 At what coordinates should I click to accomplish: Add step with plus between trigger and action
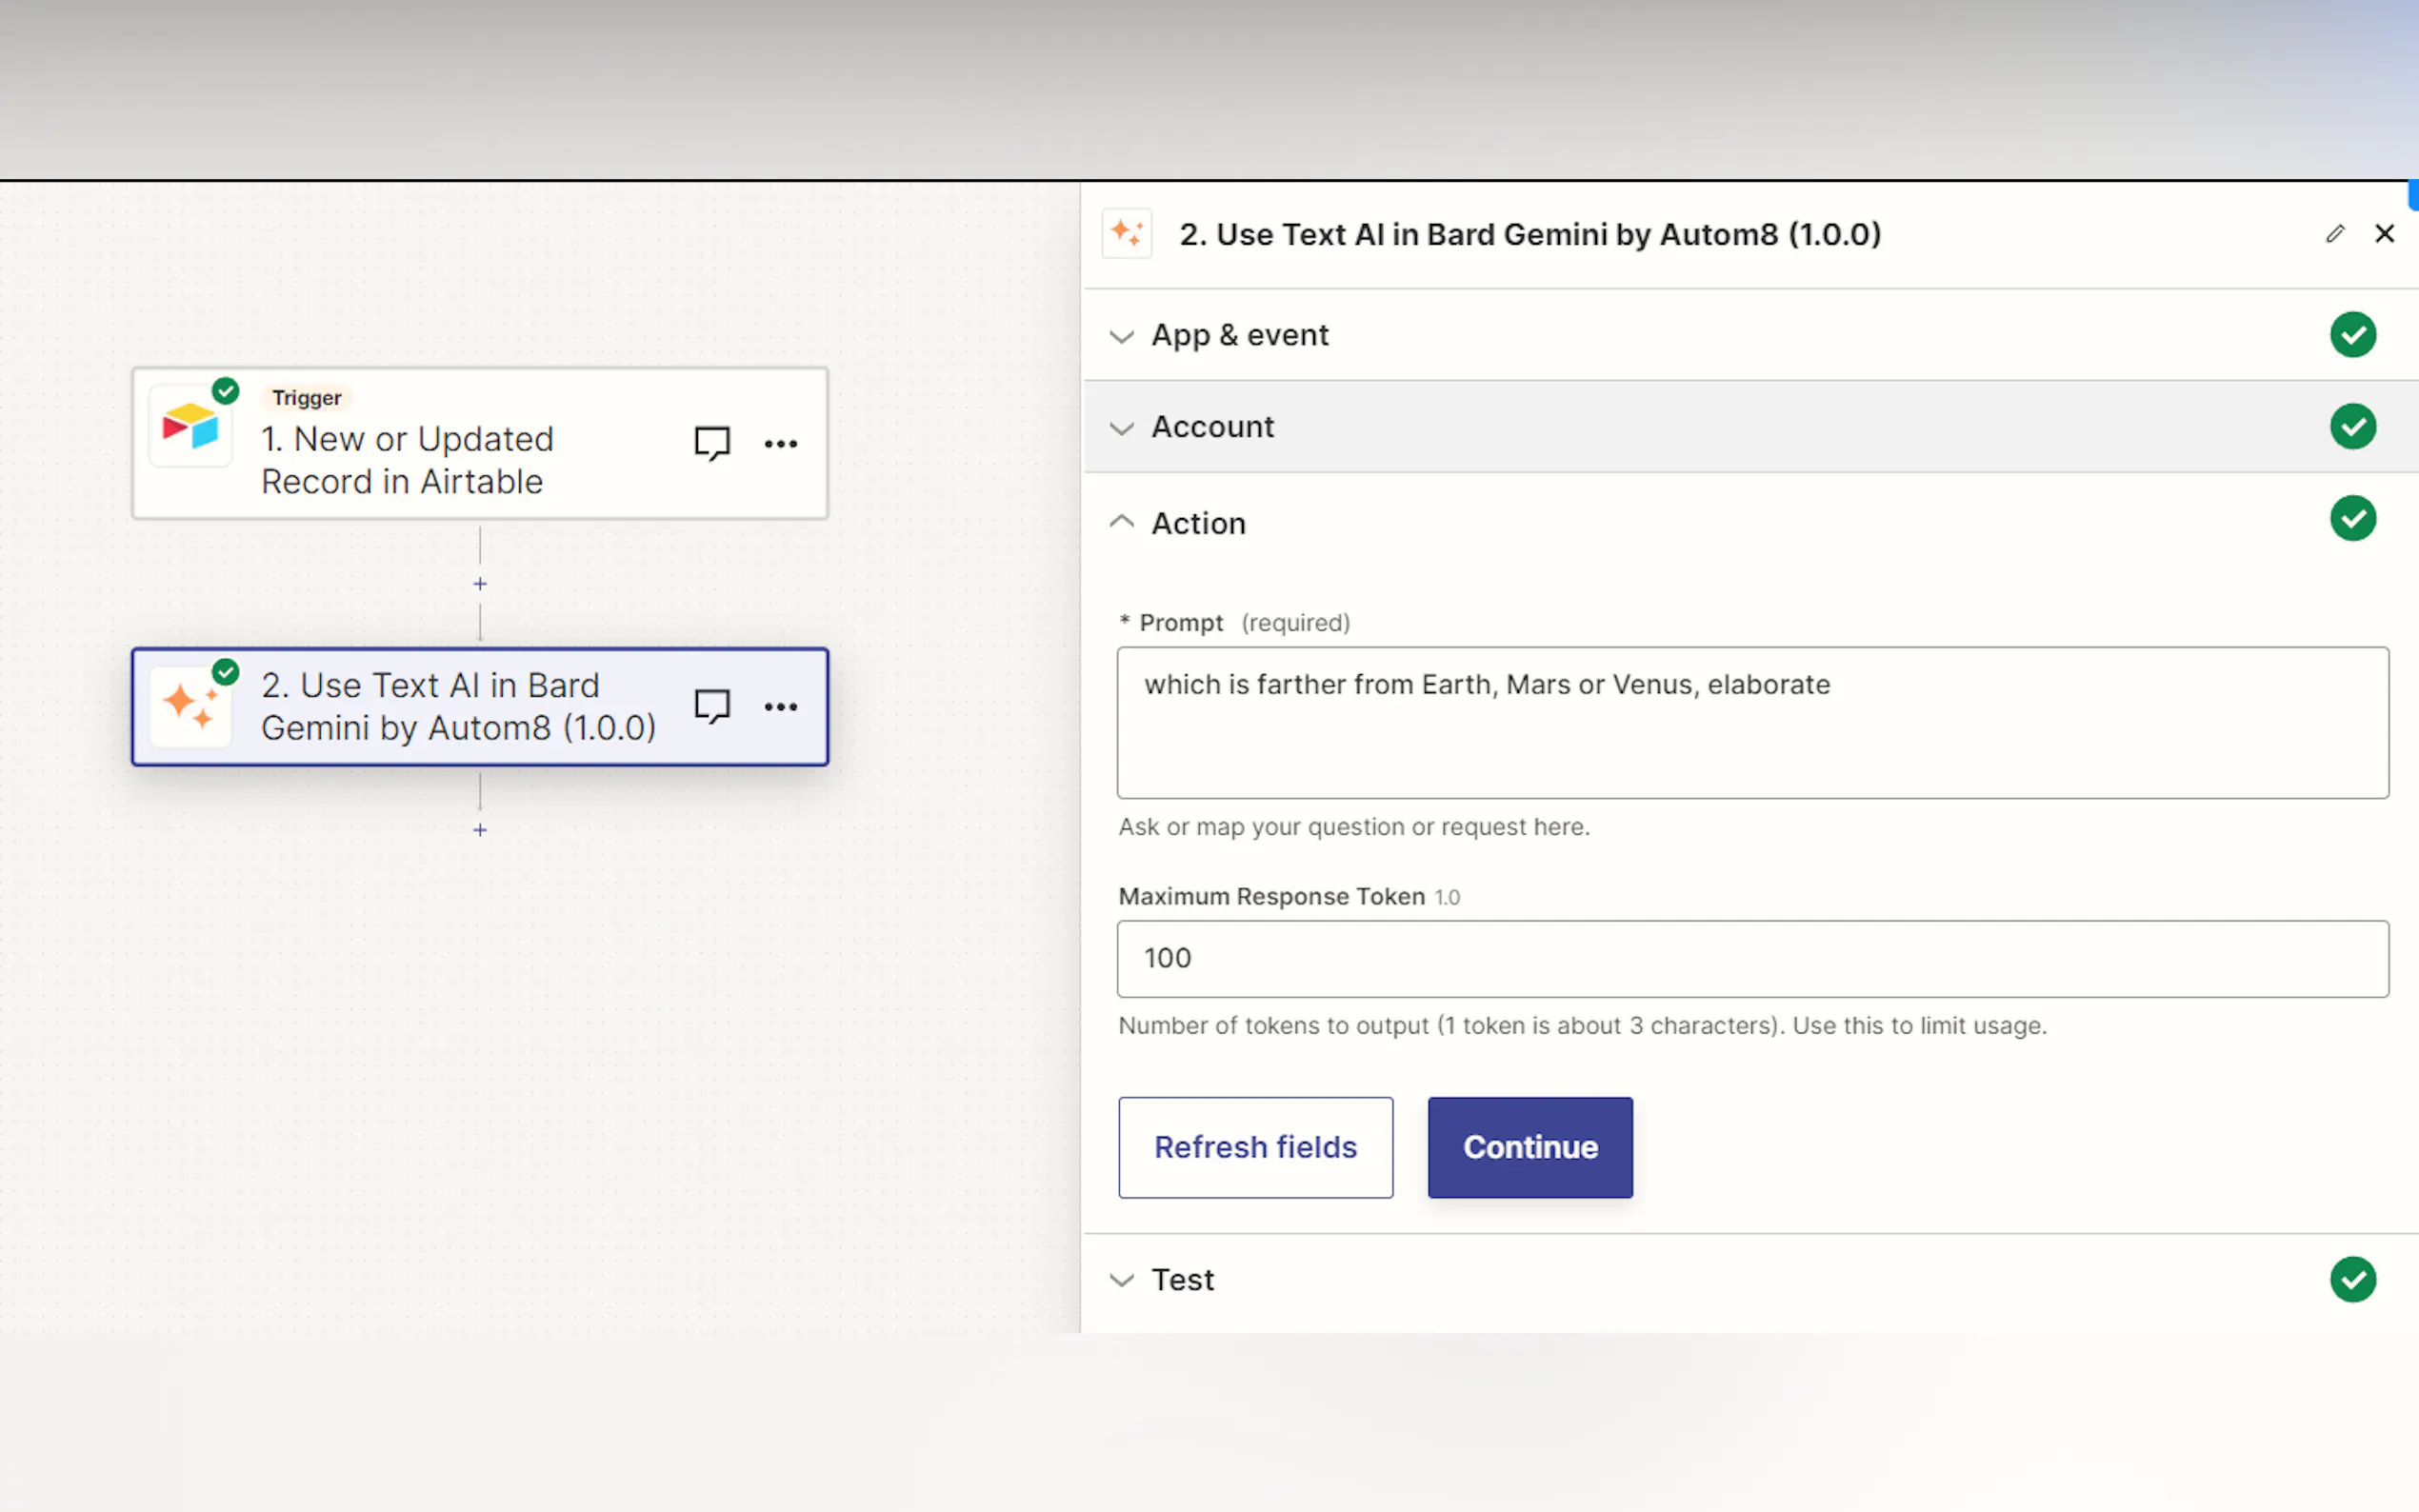pos(480,584)
